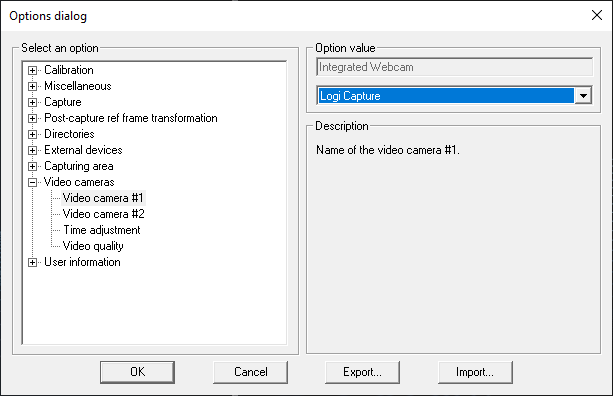Expand the Miscellaneous tree node
613x396 pixels.
pos(32,86)
